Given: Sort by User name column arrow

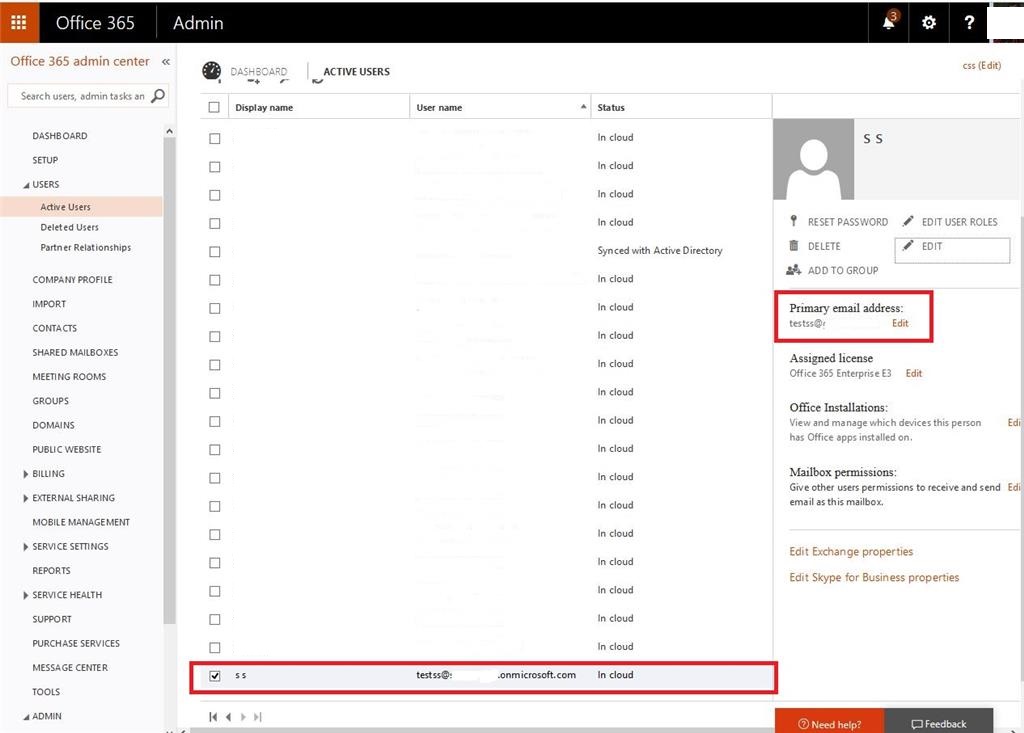Looking at the screenshot, I should (x=583, y=106).
